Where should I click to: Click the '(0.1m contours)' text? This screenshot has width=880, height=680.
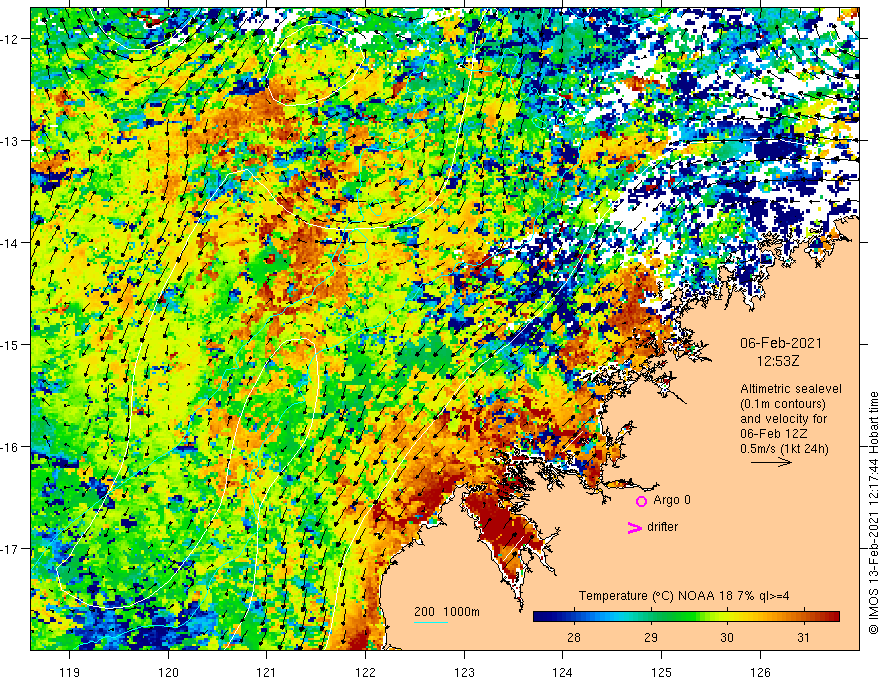(783, 404)
